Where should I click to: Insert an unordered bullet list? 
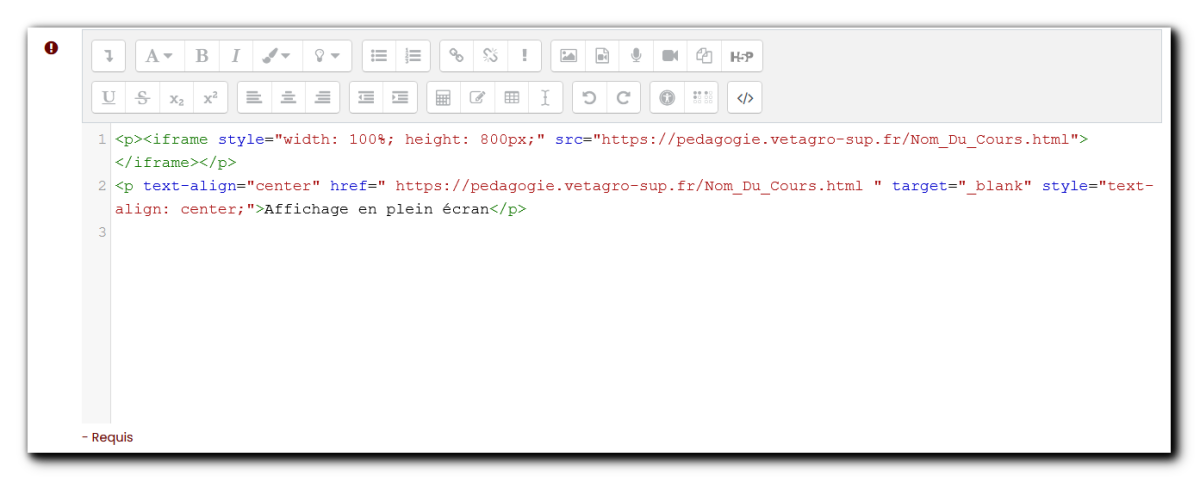pos(379,56)
